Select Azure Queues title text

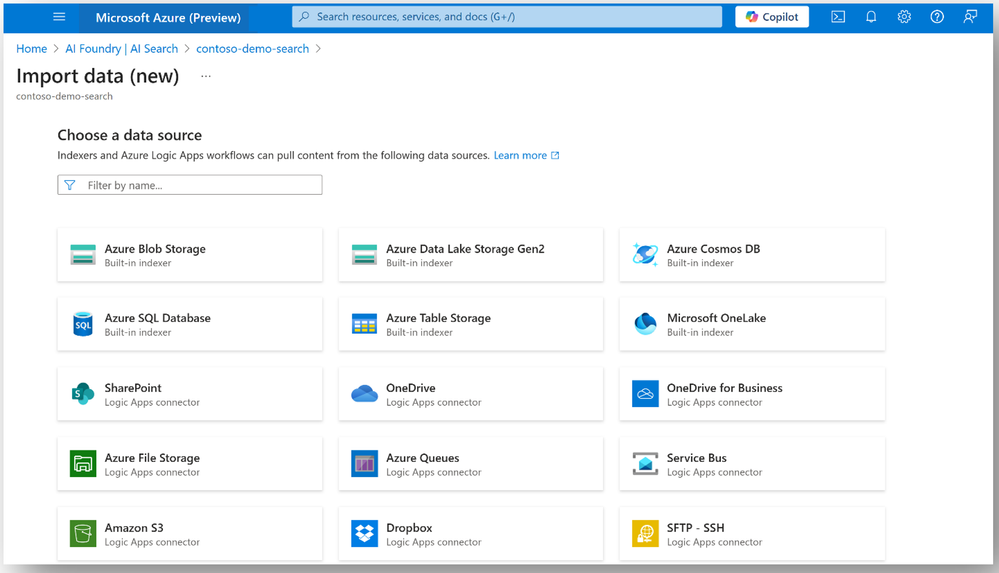[422, 458]
